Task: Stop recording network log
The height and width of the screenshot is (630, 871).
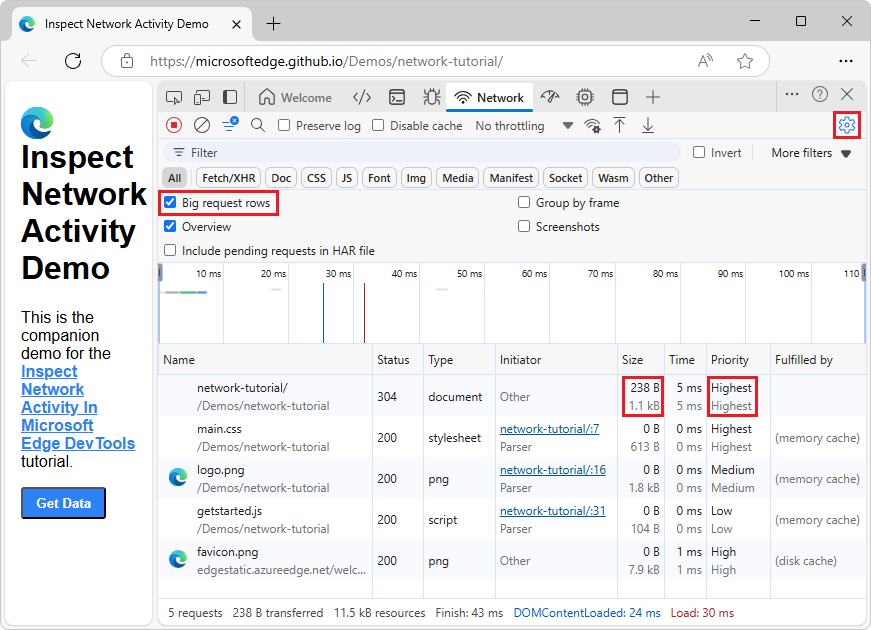Action: 174,125
